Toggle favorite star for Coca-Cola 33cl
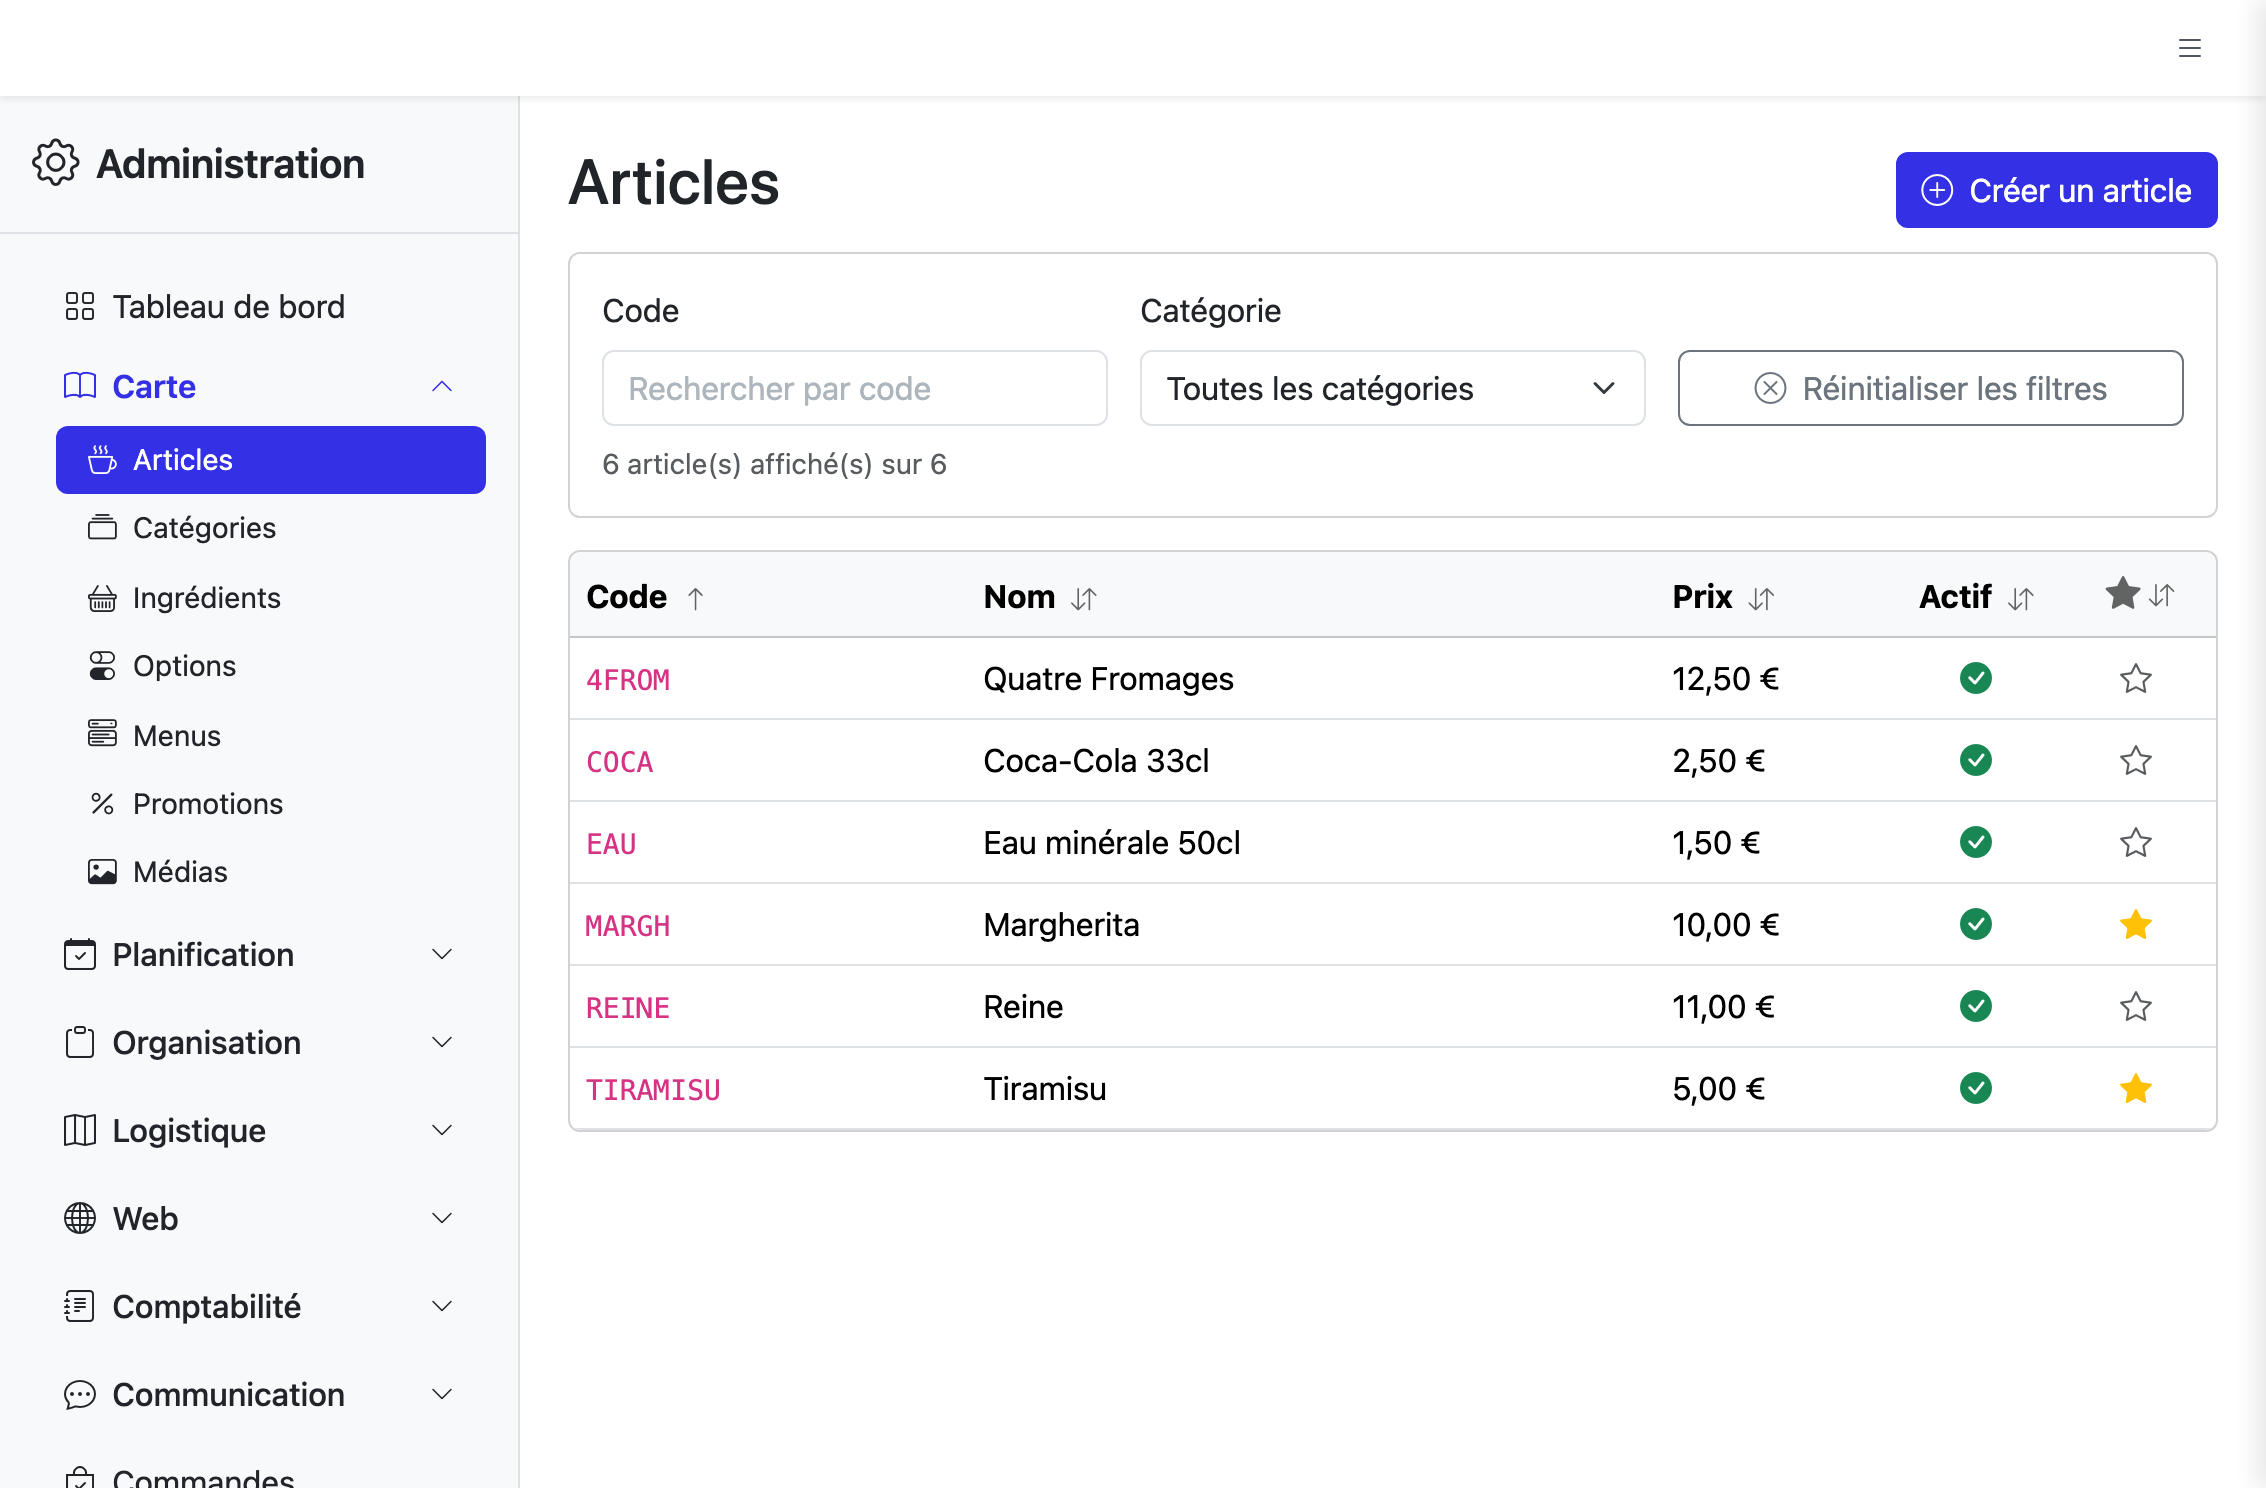This screenshot has width=2266, height=1488. coord(2136,761)
